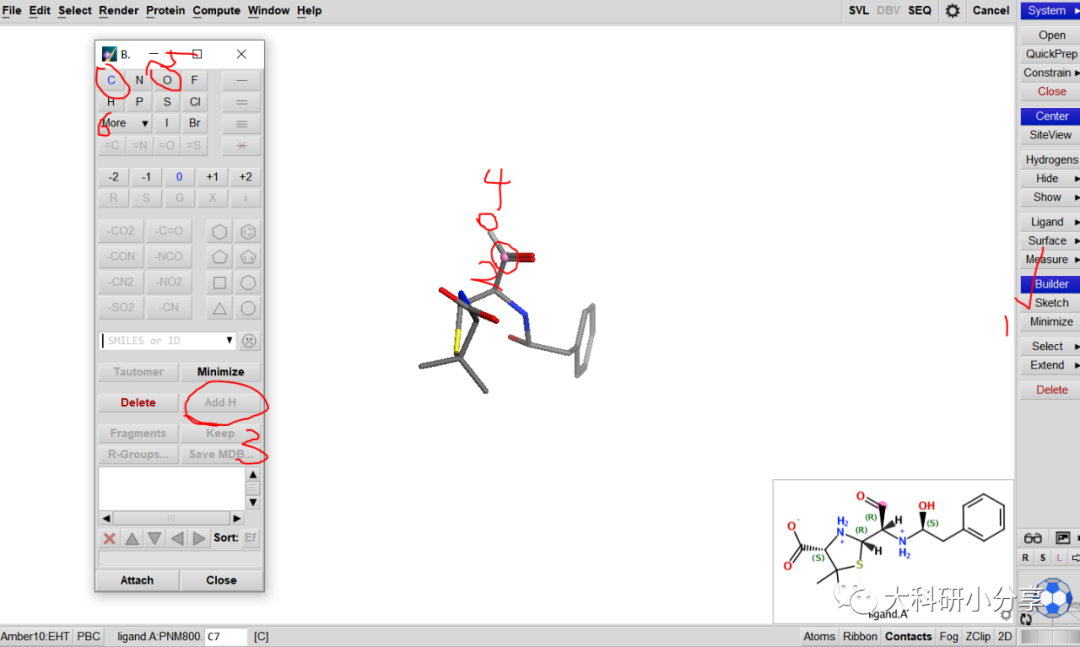1080x647 pixels.
Task: Expand the System menu in right panel
Action: tap(1050, 10)
